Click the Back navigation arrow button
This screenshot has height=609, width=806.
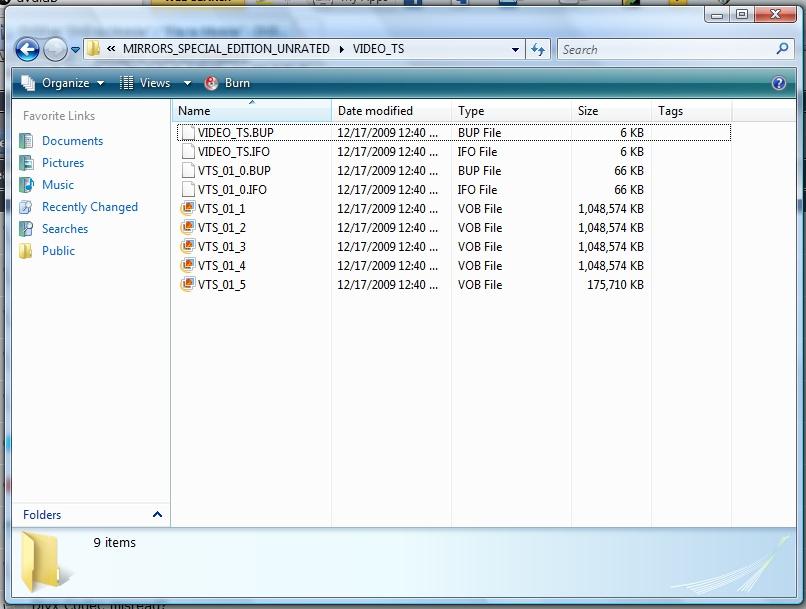tap(27, 49)
